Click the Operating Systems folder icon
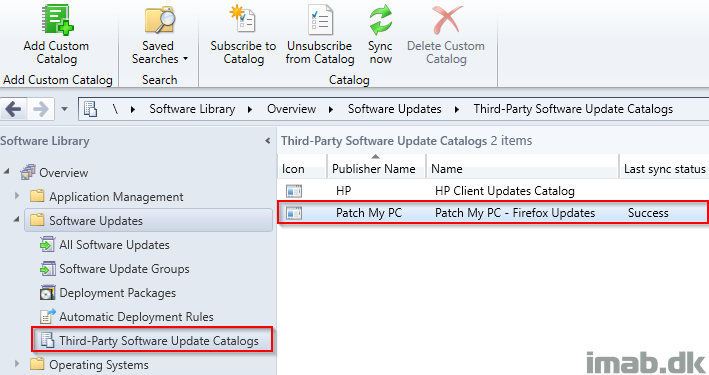Viewport: 709px width, 375px height. (37, 364)
